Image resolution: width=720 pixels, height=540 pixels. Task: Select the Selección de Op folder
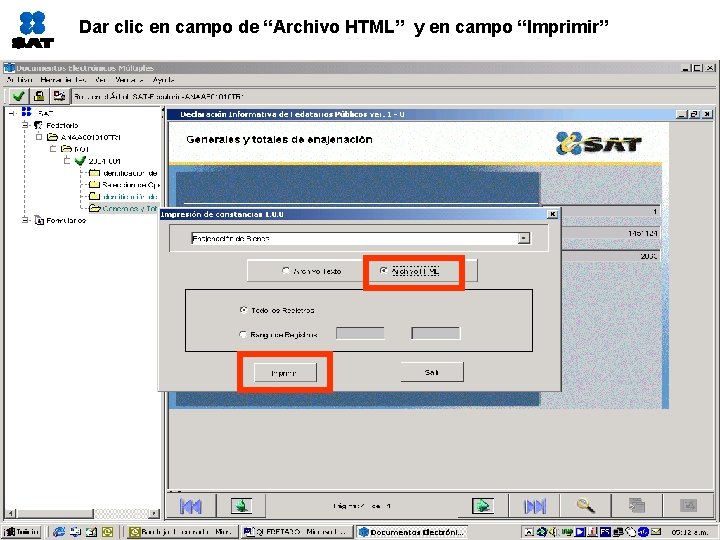(124, 185)
